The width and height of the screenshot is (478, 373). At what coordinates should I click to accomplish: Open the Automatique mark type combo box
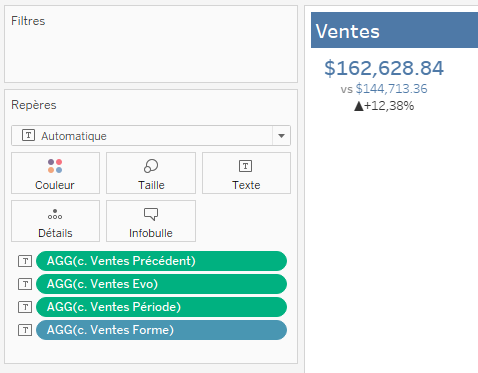151,136
